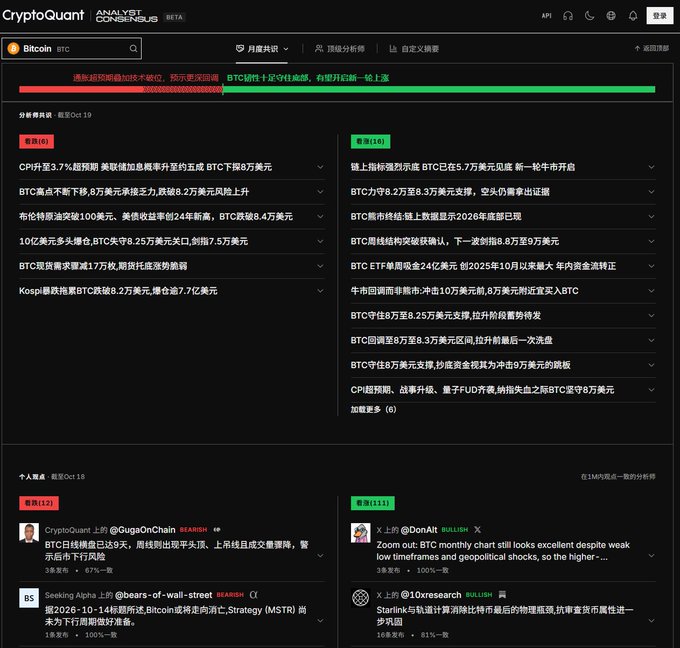Open the BS avatar of bears-of-wall-street

click(29, 598)
